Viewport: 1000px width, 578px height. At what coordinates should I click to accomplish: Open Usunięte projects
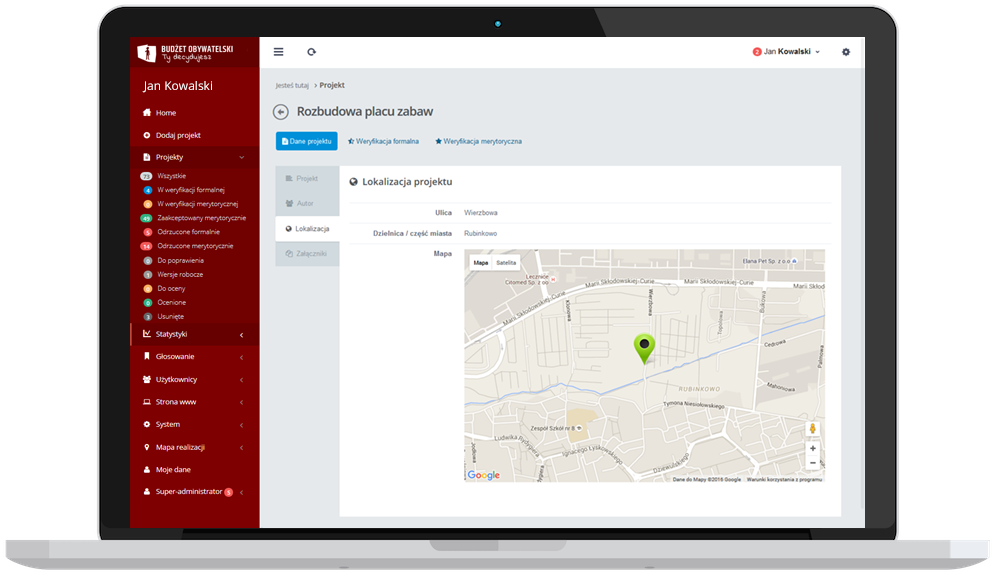click(170, 316)
